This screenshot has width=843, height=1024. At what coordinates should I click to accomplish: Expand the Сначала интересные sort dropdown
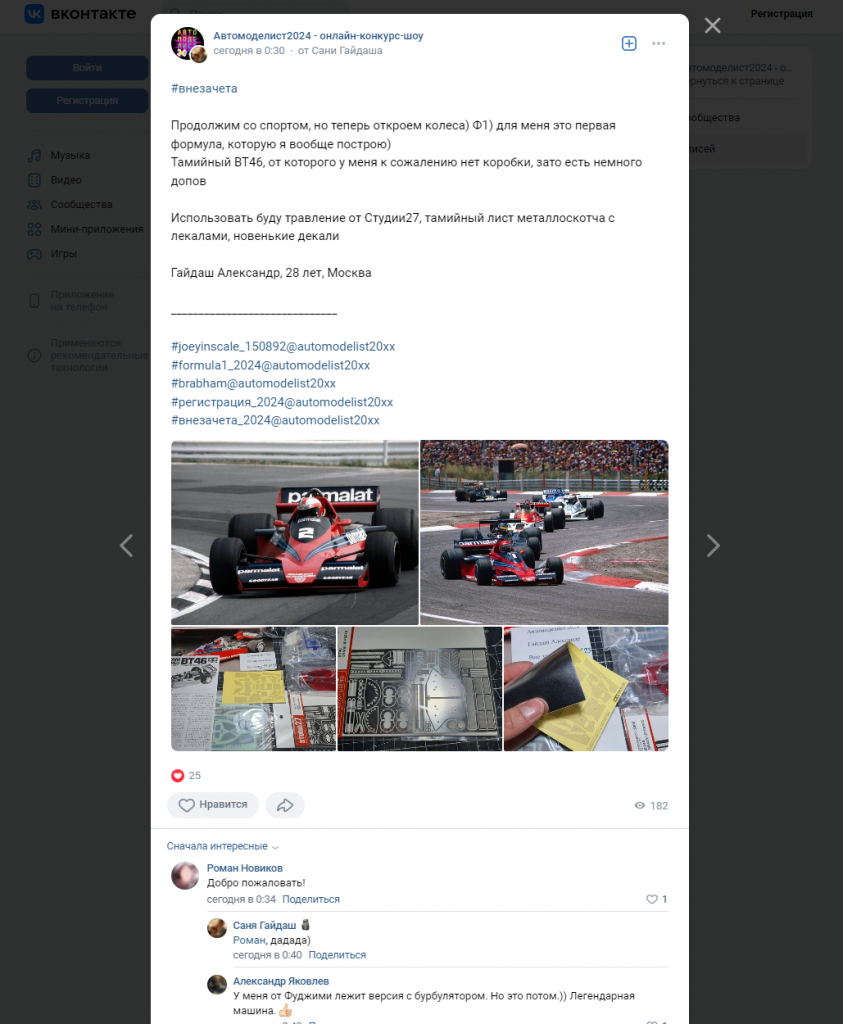pos(223,846)
